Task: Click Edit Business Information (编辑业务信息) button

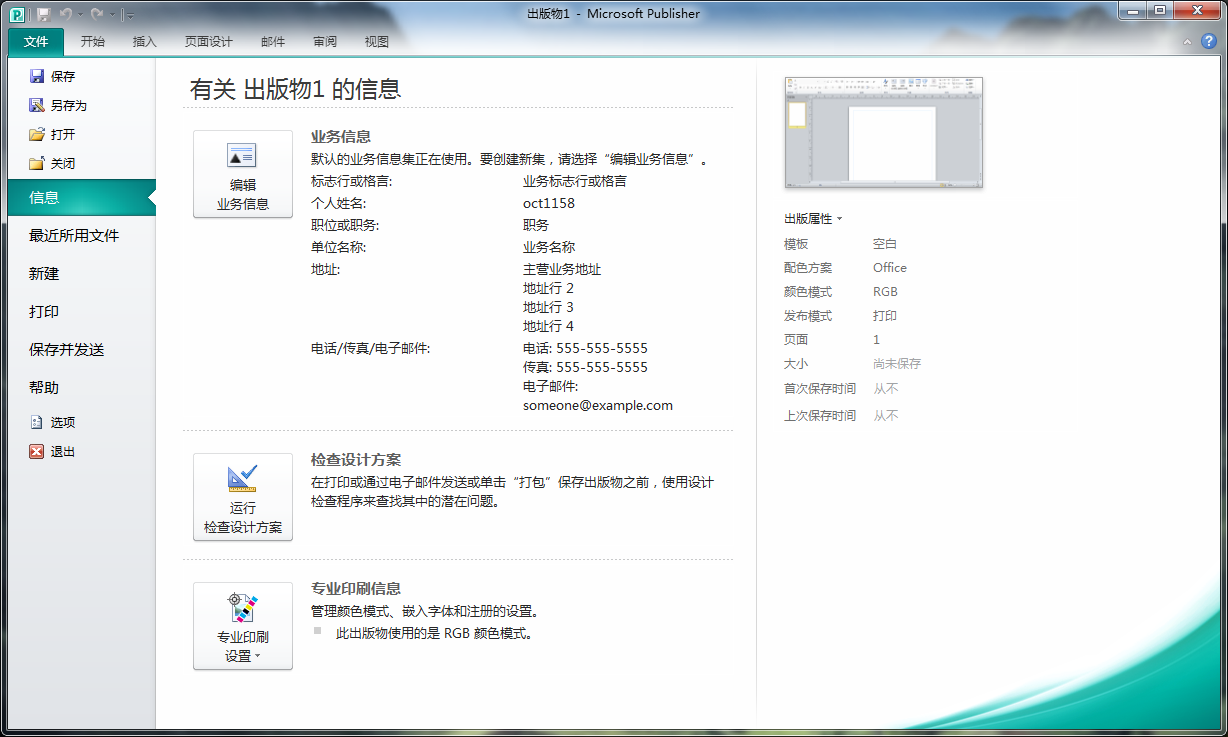Action: pos(243,174)
